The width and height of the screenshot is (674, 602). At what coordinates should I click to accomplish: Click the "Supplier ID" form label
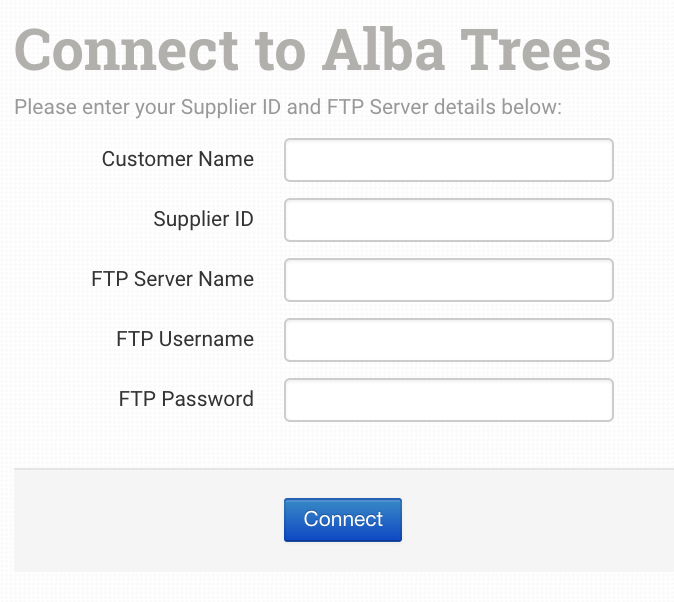tap(203, 219)
